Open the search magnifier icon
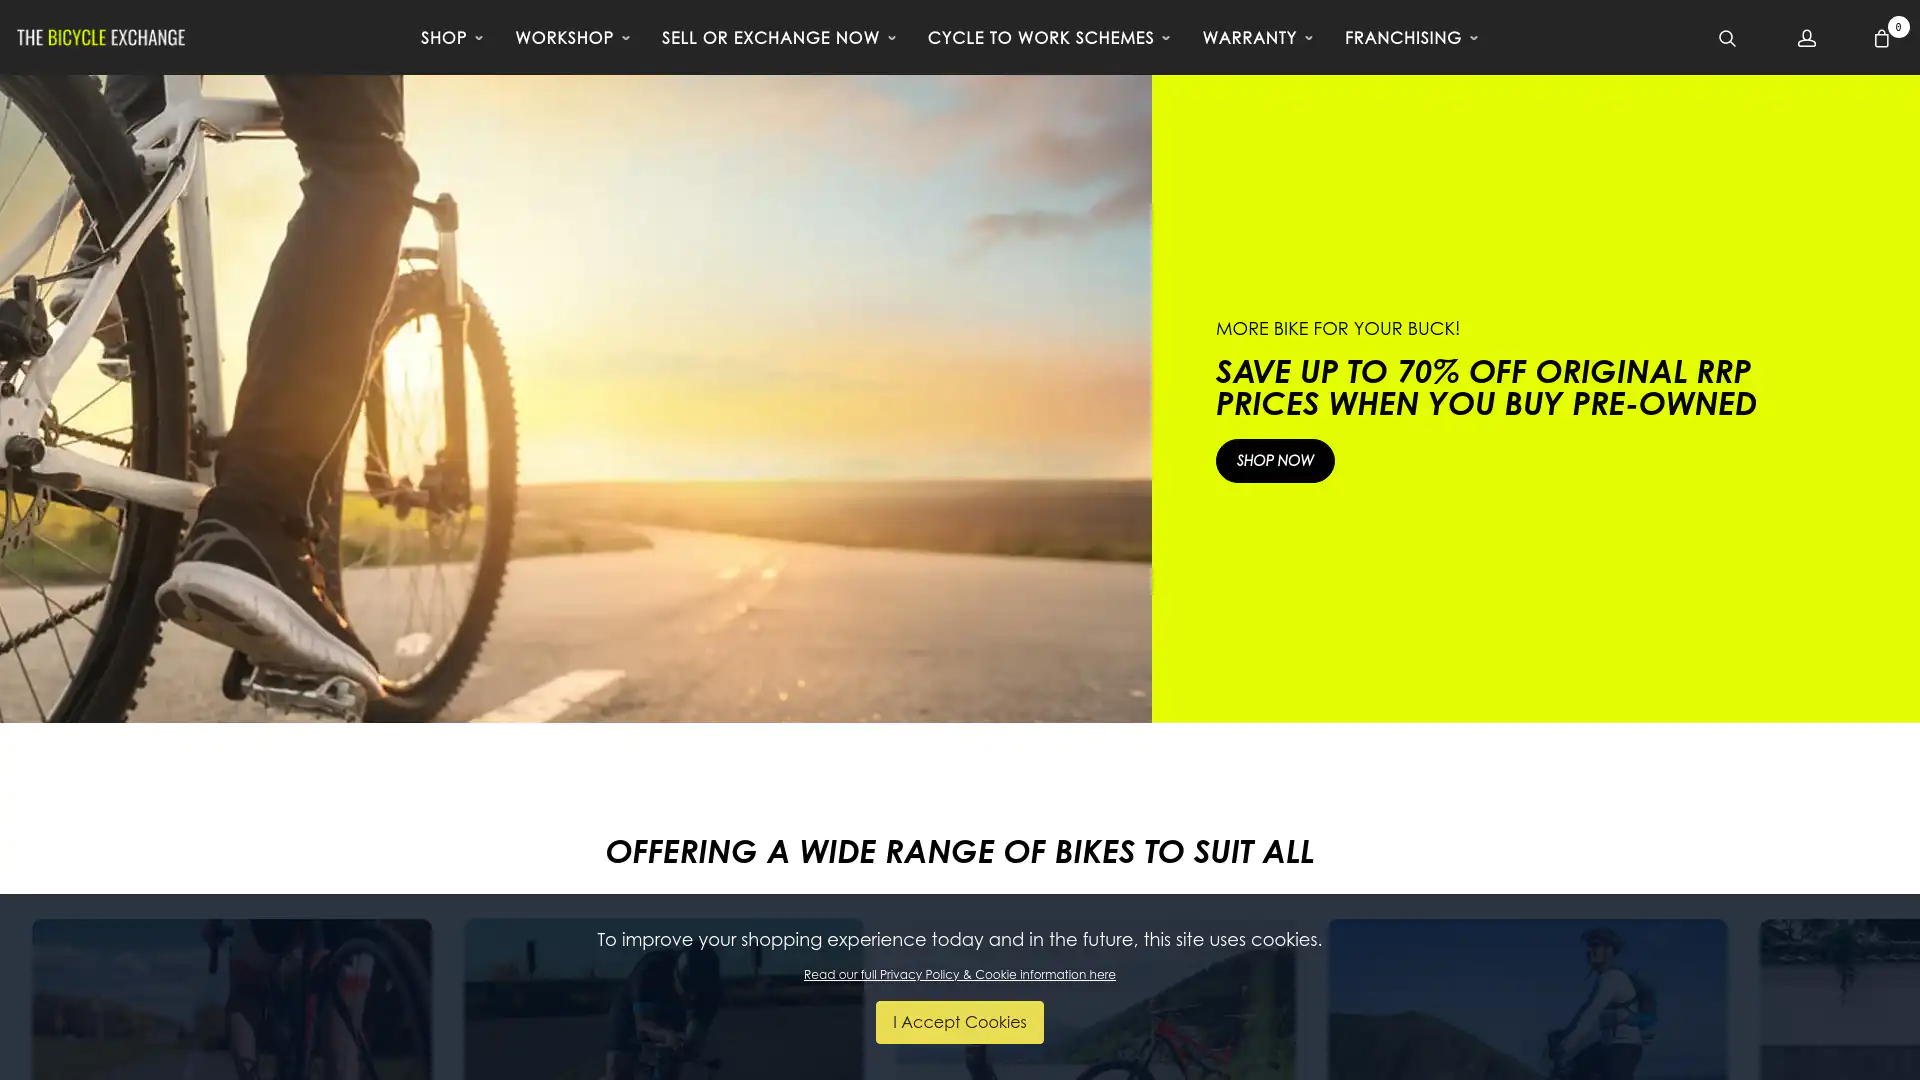The width and height of the screenshot is (1920, 1080). (x=1727, y=38)
